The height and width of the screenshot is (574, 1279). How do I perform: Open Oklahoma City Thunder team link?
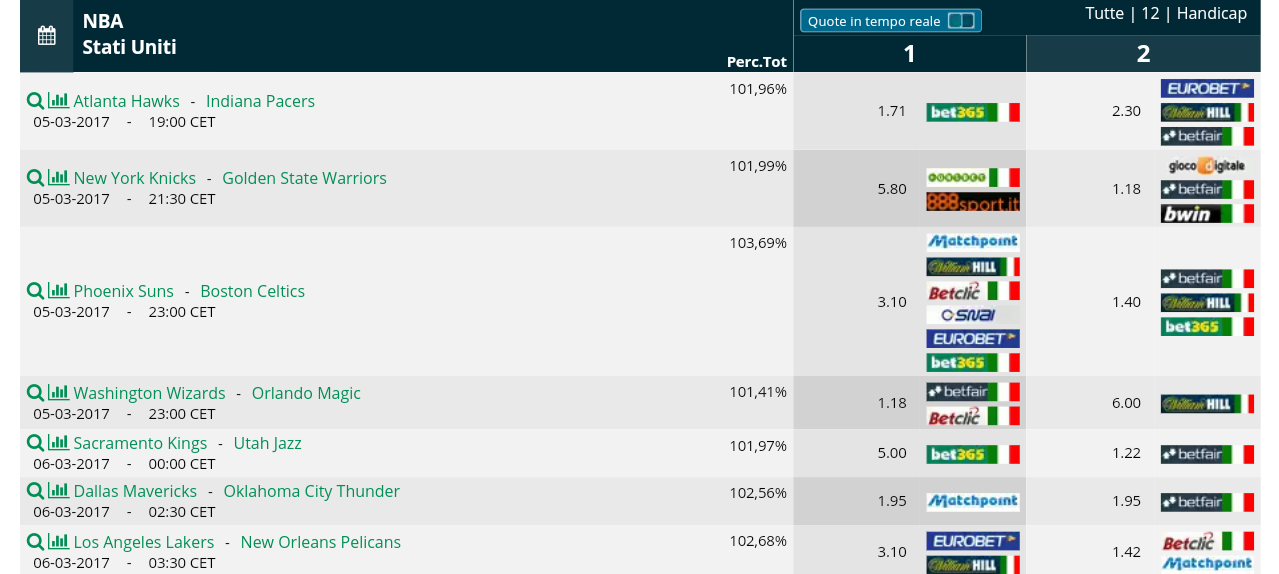[312, 491]
